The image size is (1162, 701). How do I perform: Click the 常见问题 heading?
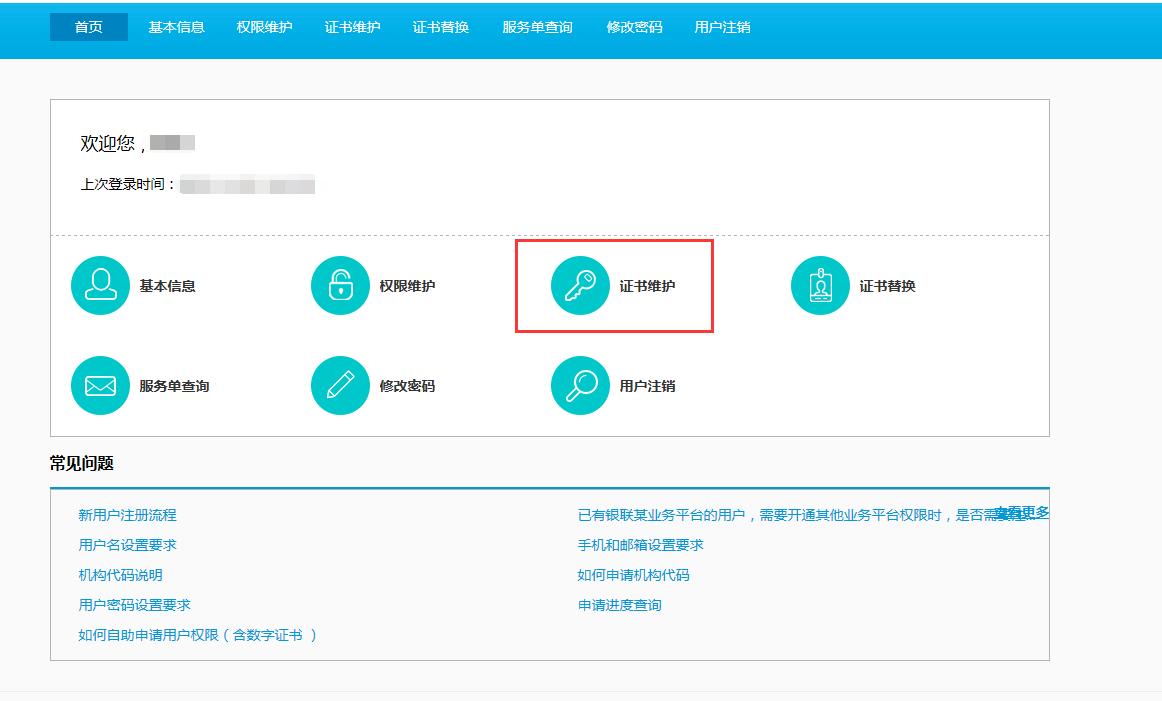(x=82, y=464)
